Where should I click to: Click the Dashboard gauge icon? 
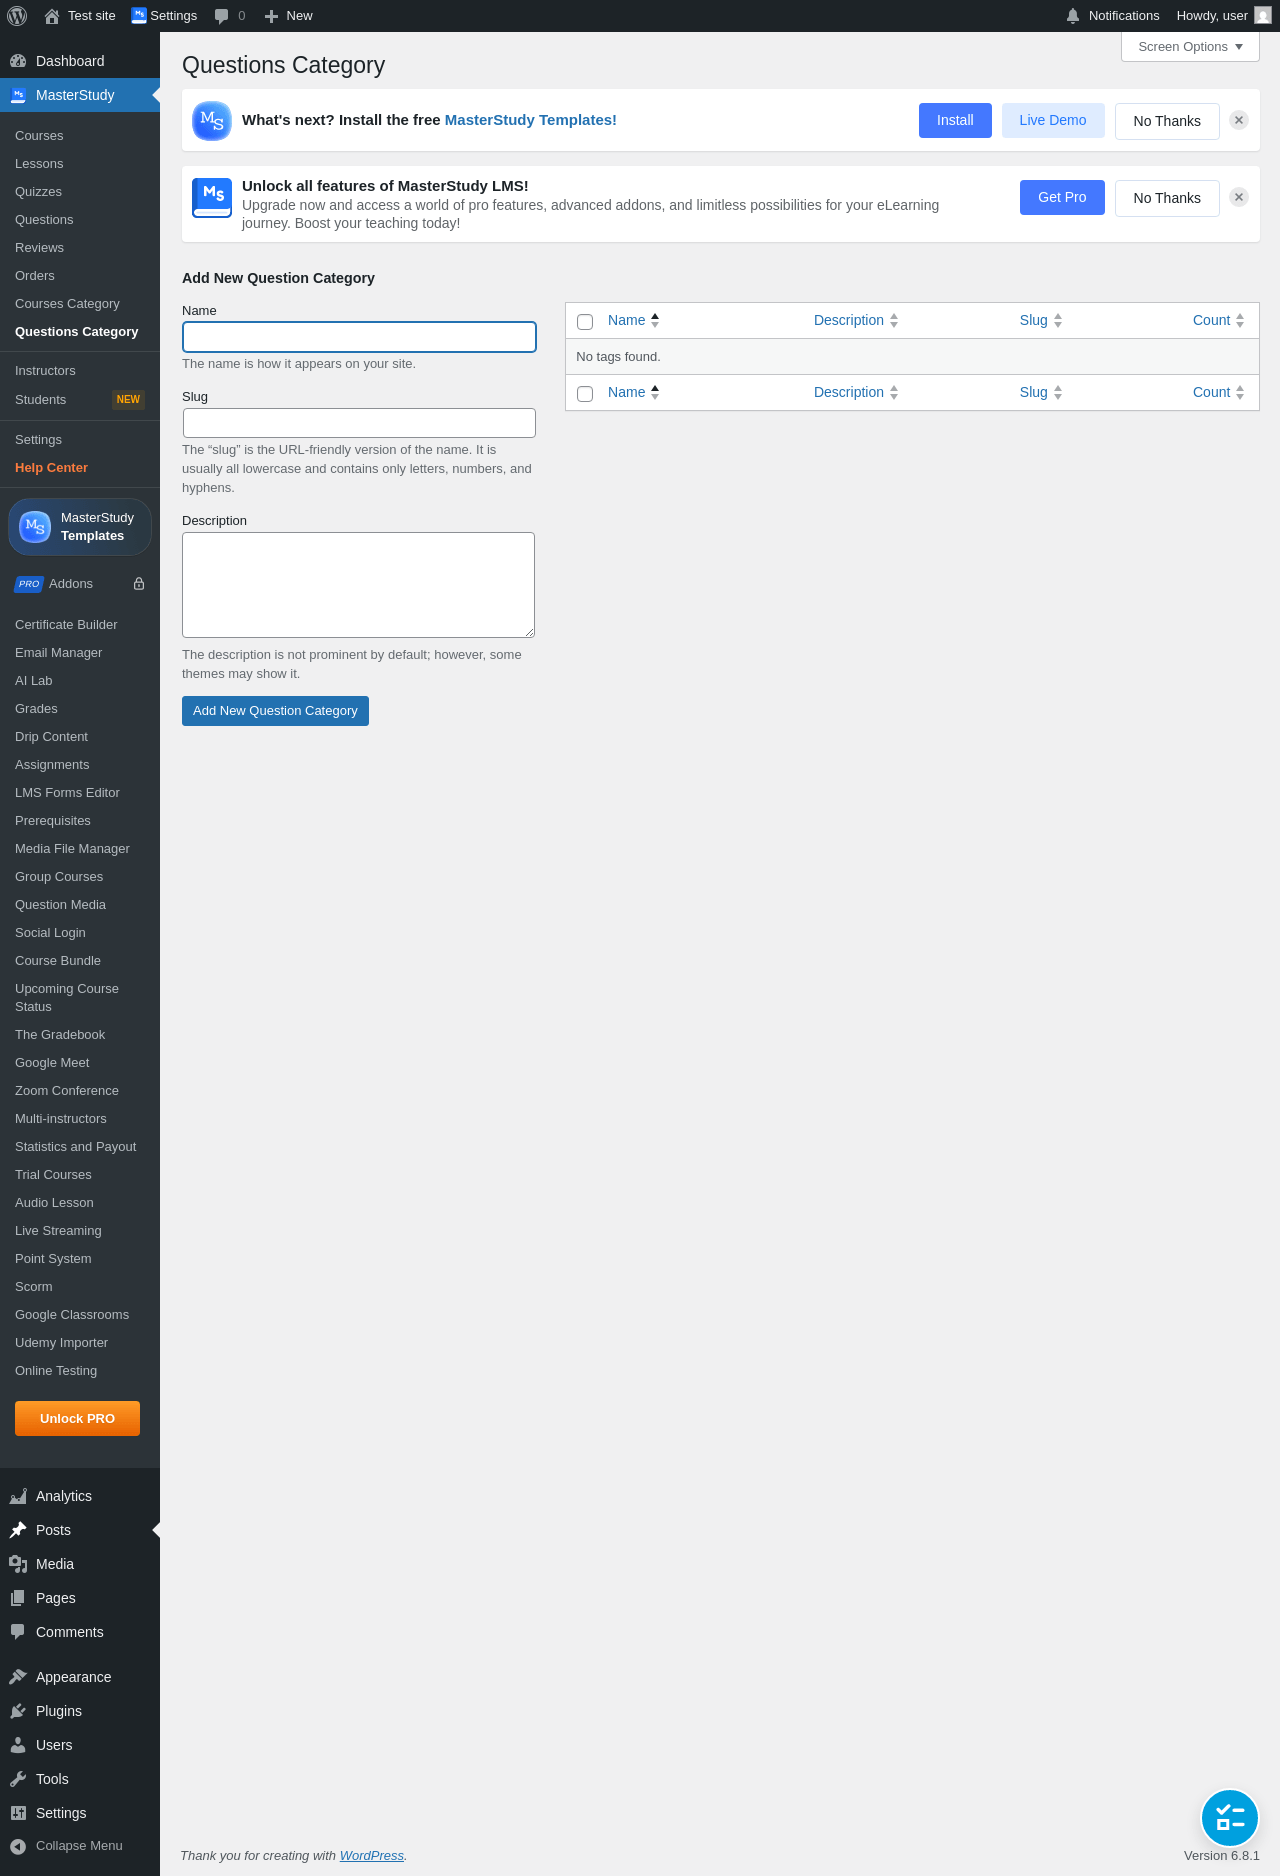[x=18, y=61]
